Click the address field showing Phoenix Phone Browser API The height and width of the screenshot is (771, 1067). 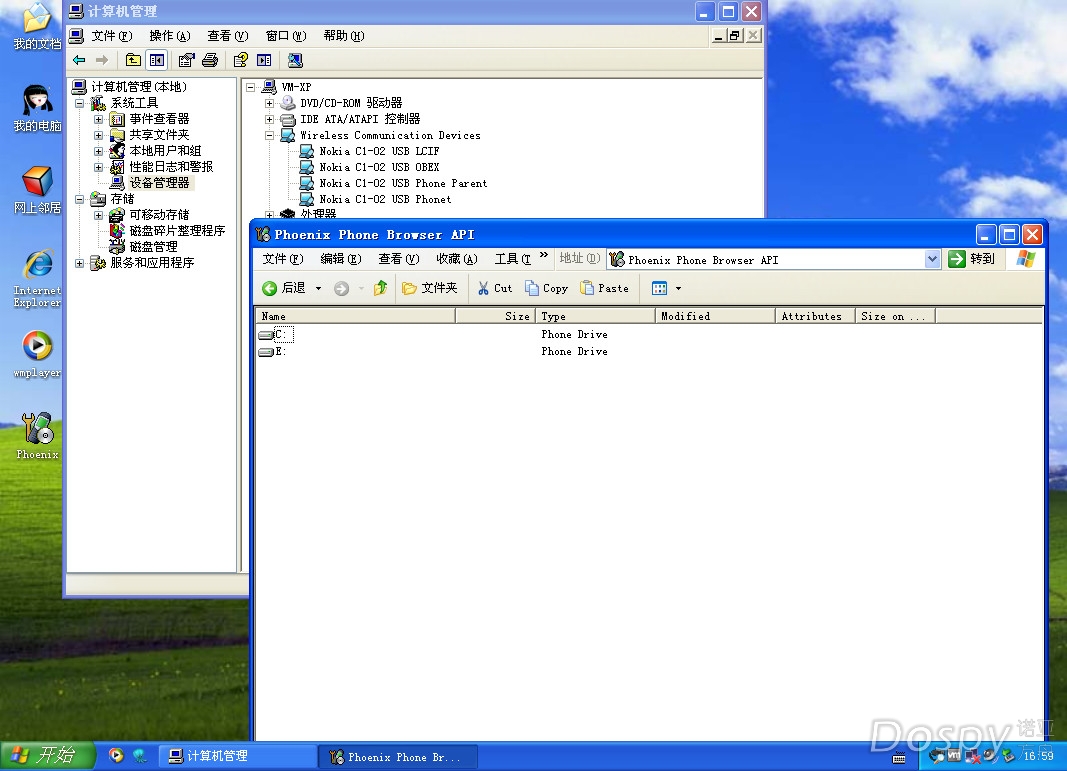point(766,259)
